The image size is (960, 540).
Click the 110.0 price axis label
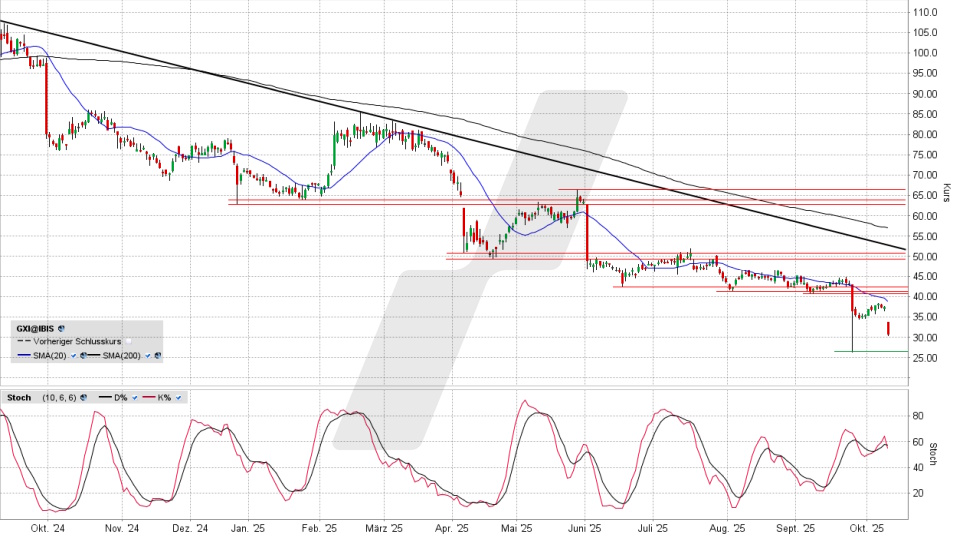pos(923,12)
